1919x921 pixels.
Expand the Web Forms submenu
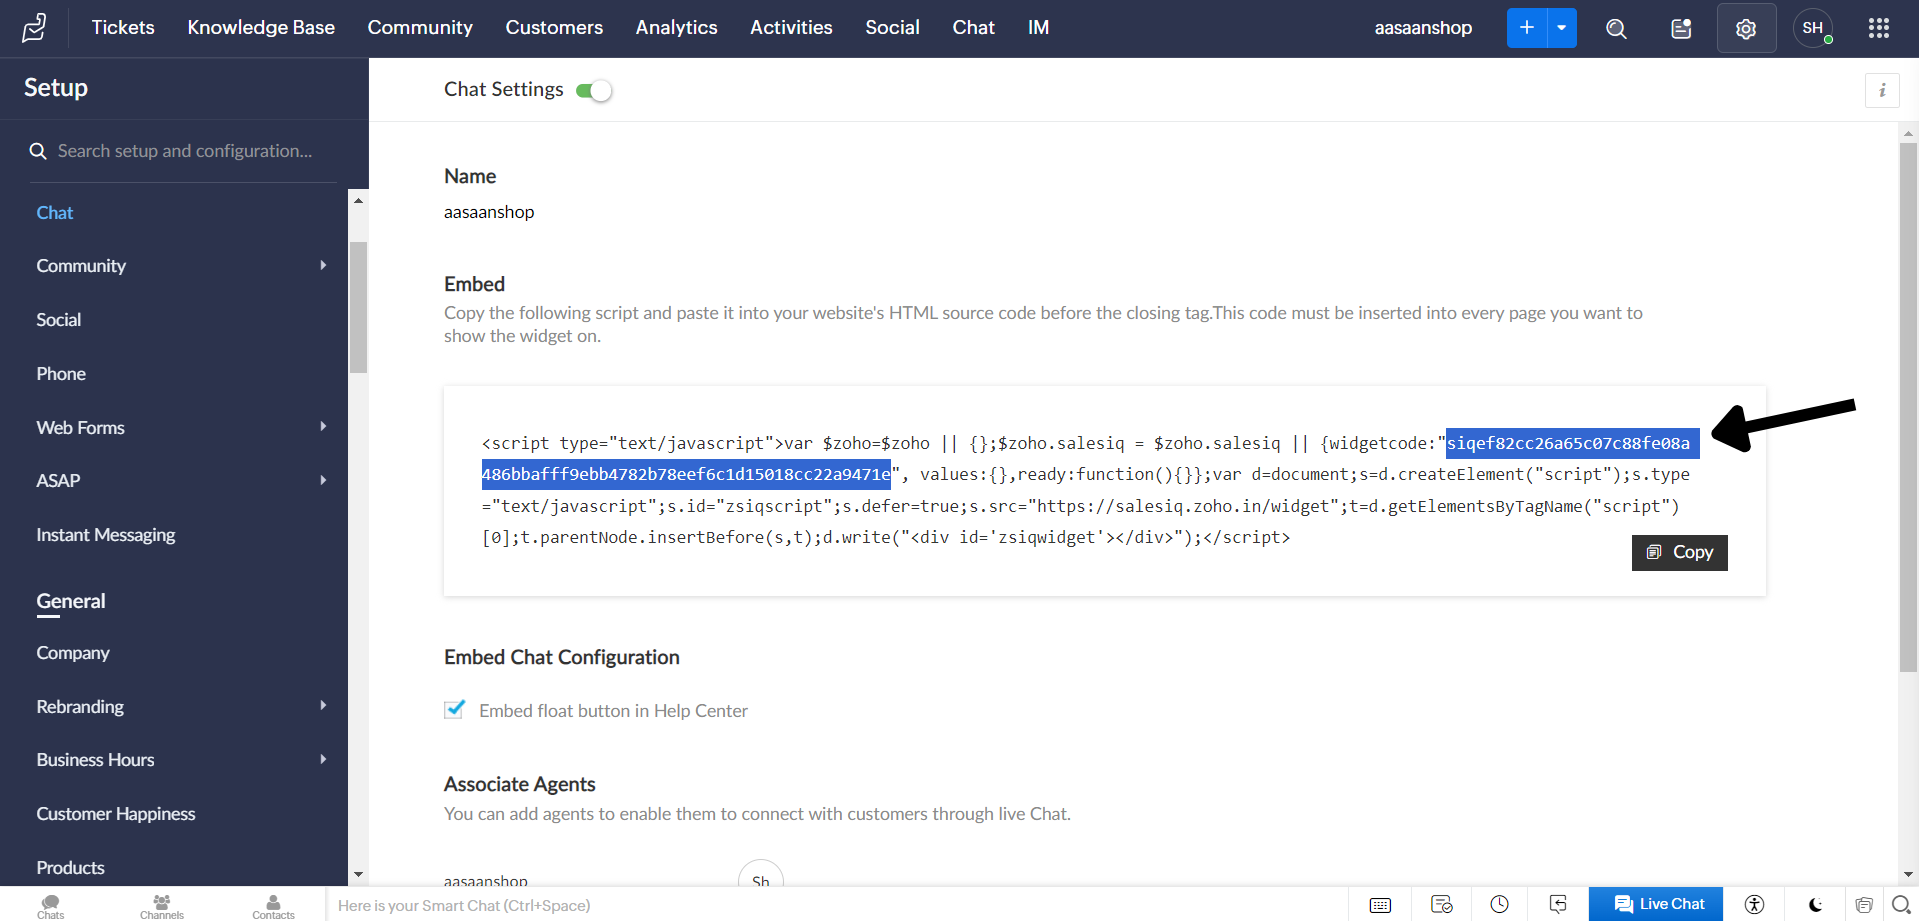(x=323, y=427)
